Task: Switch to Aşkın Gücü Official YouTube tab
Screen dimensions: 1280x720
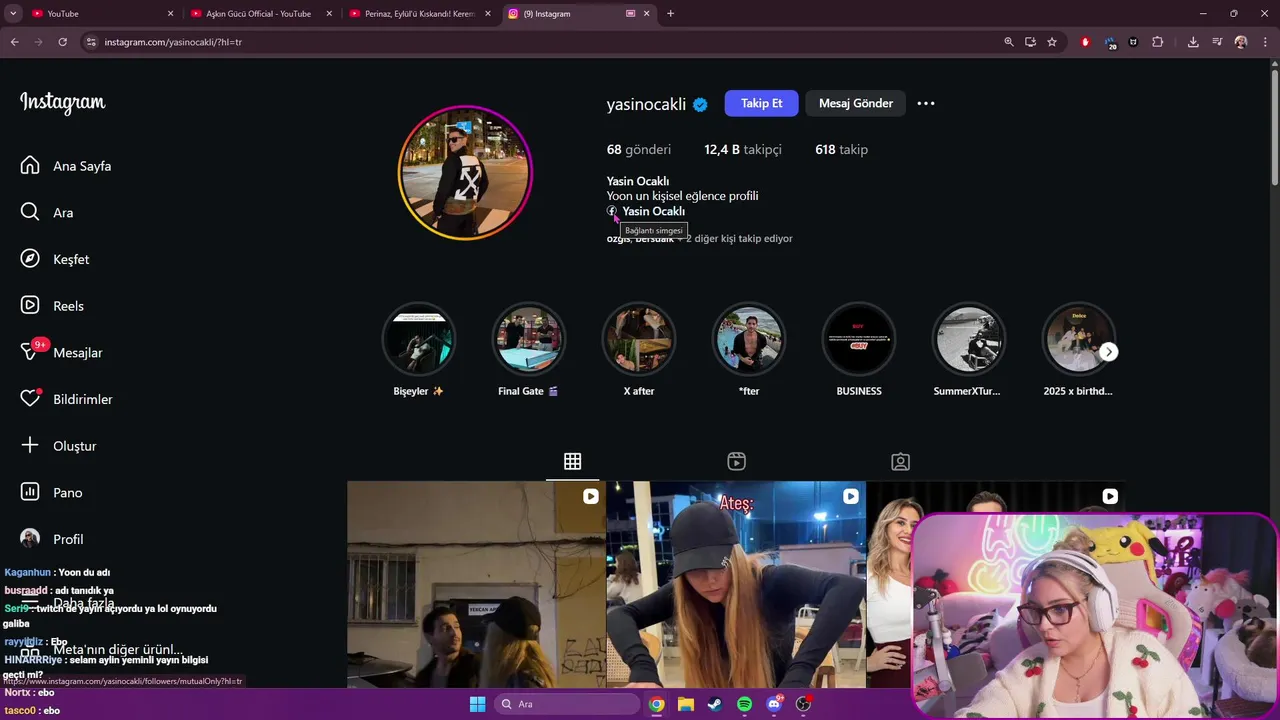Action: (259, 14)
